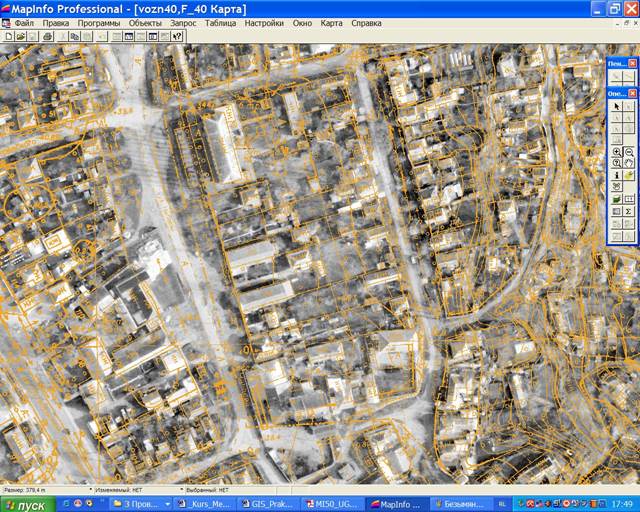Click the Print icon in the toolbar
640x512 pixels.
(47, 36)
